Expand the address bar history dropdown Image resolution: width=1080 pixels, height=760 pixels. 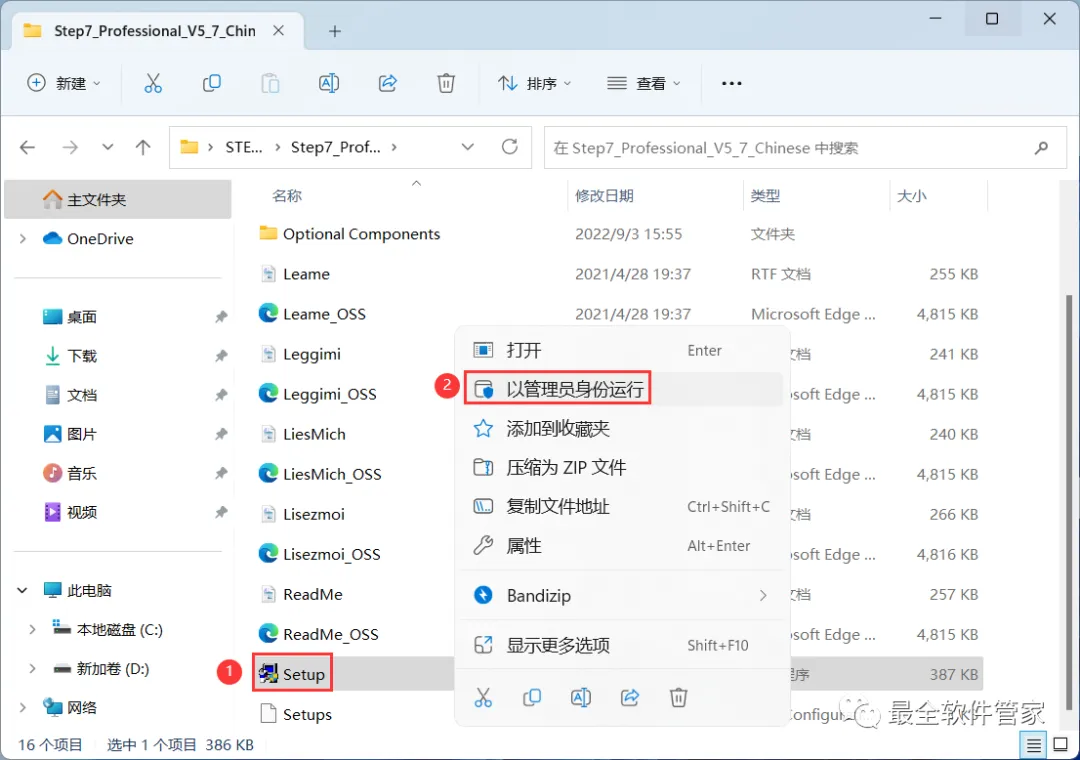(x=468, y=147)
